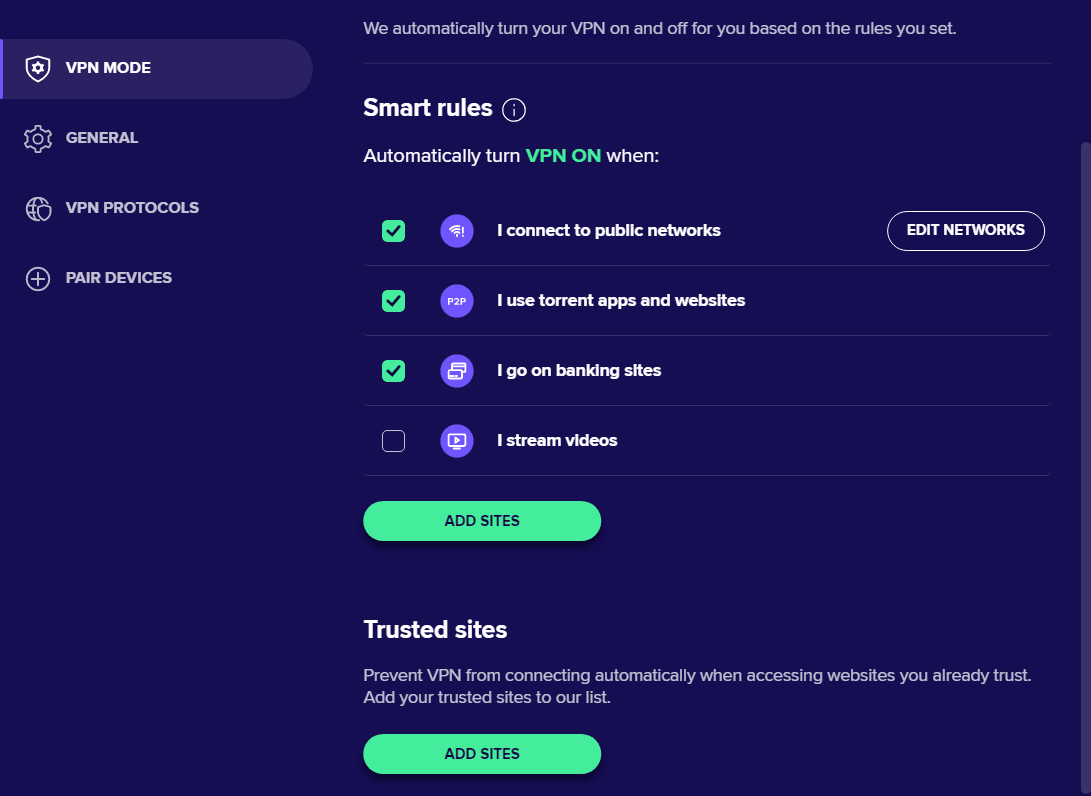
Task: Click the P2P torrent icon
Action: coord(456,301)
